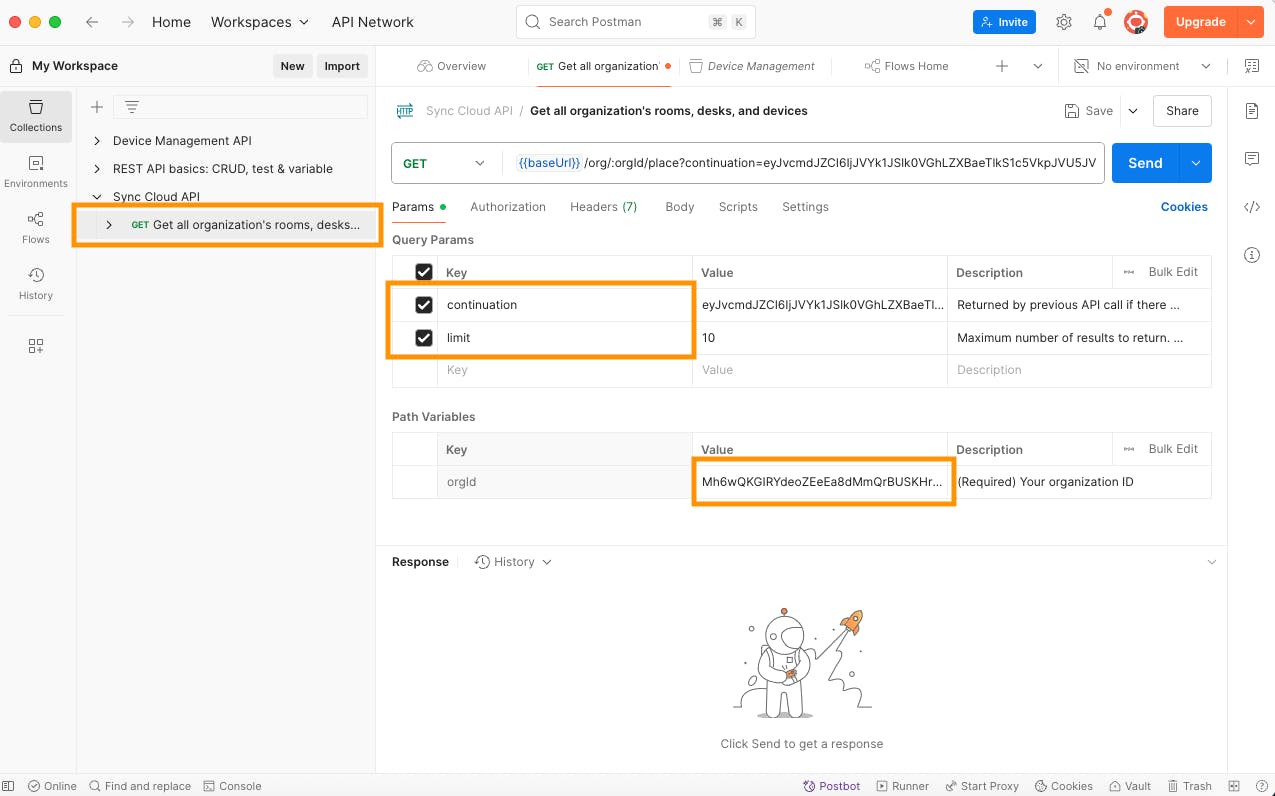
Task: Open the No environment selector
Action: [1143, 66]
